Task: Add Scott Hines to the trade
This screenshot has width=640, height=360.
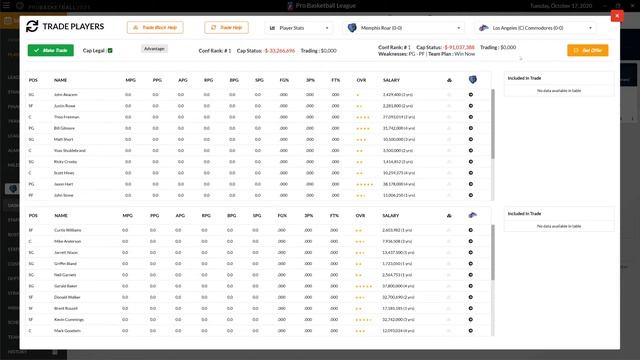Action: point(471,173)
